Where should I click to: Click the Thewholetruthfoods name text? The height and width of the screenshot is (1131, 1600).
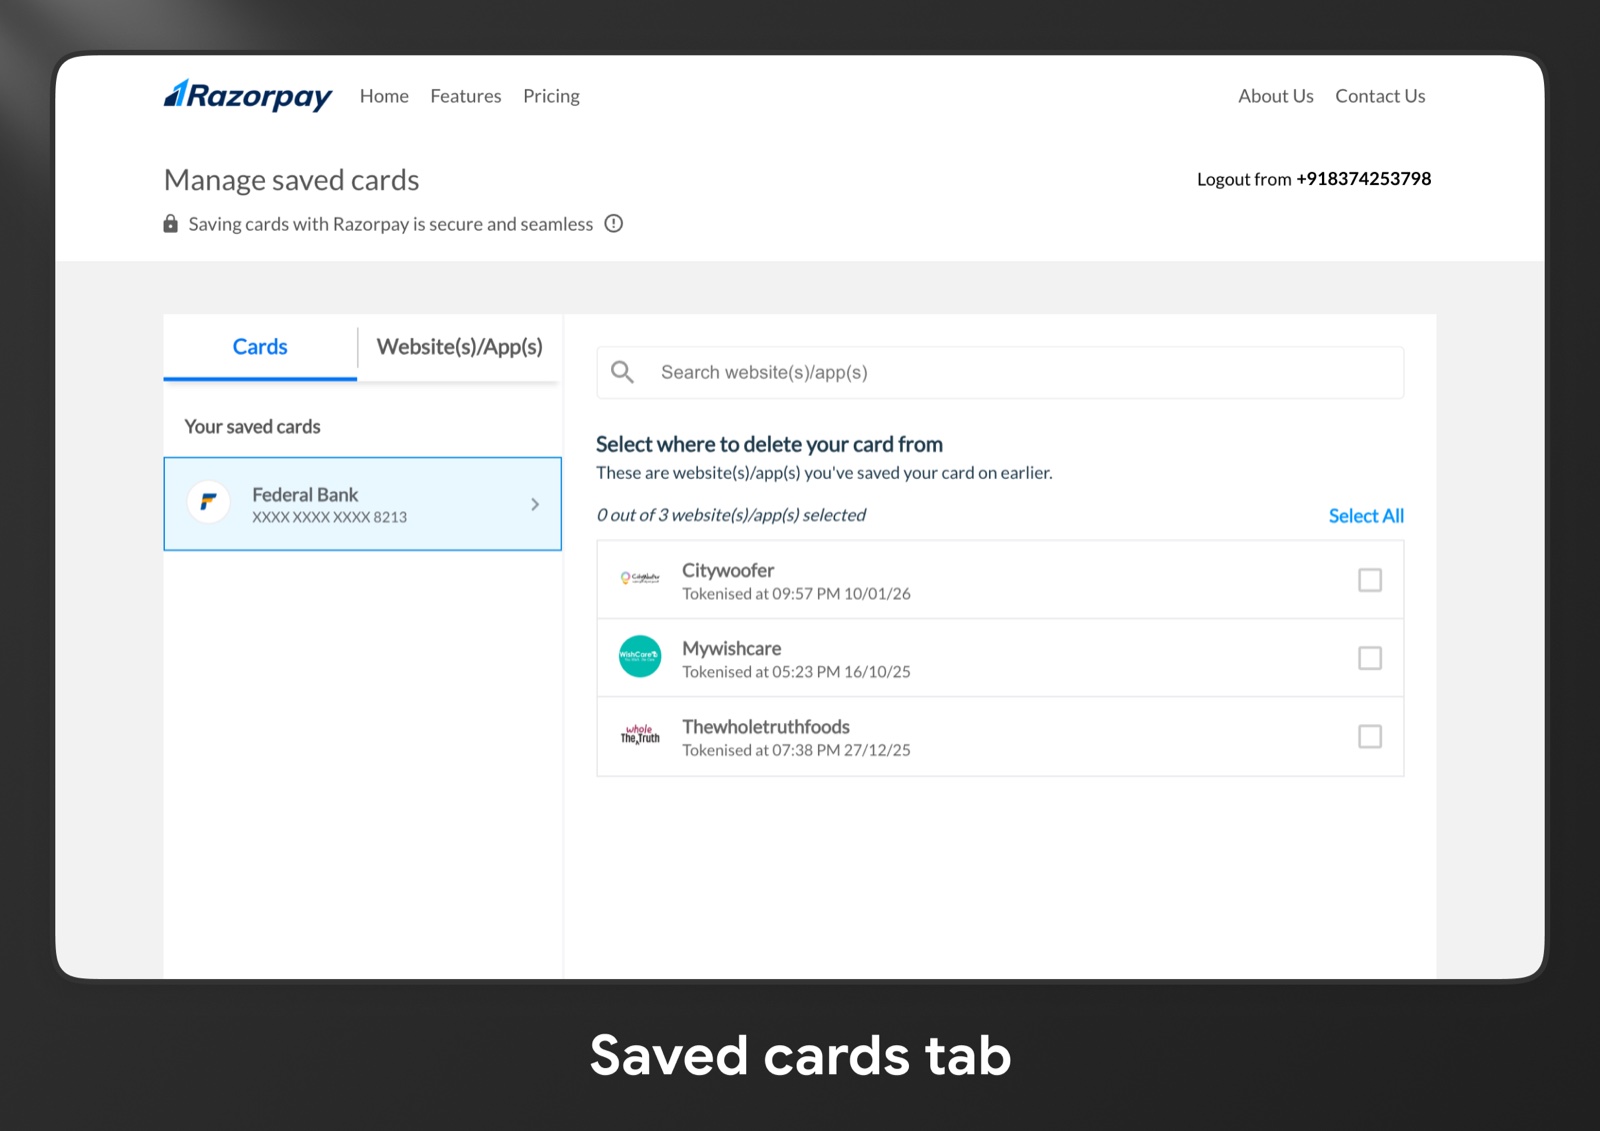[766, 727]
